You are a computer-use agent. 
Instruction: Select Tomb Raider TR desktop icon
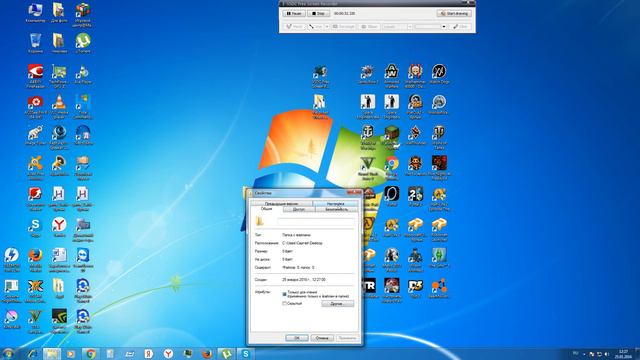(x=369, y=288)
